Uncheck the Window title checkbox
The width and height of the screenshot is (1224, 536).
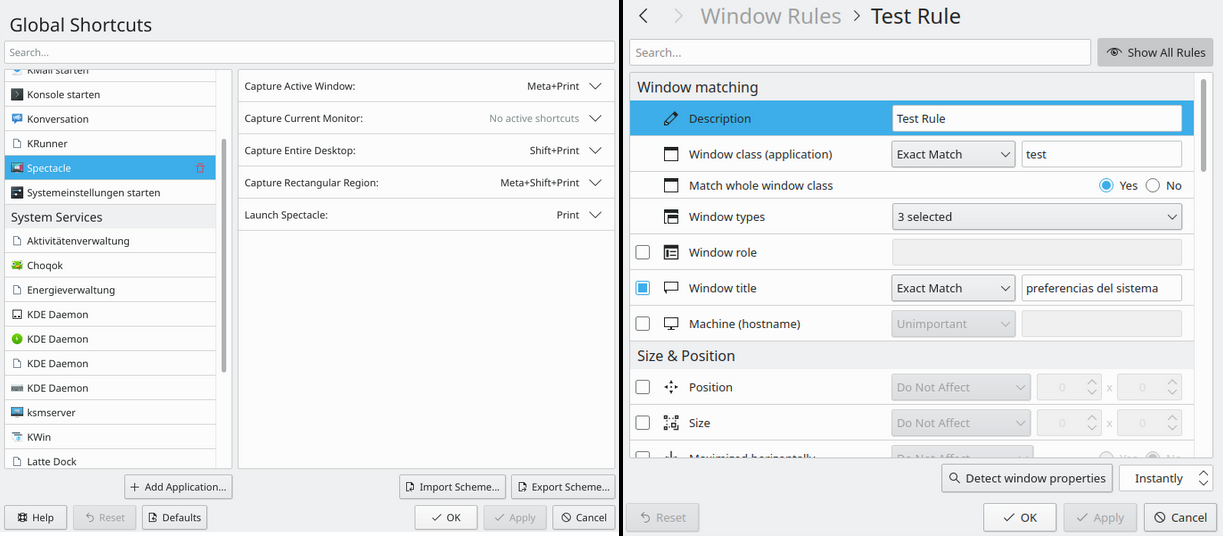pyautogui.click(x=643, y=288)
